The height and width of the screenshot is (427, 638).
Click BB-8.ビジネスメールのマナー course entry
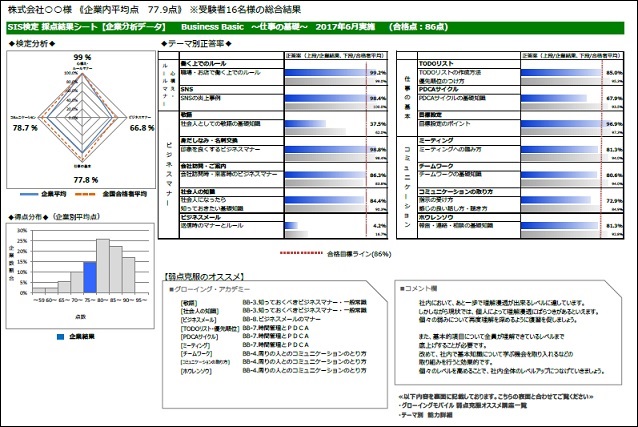point(281,319)
